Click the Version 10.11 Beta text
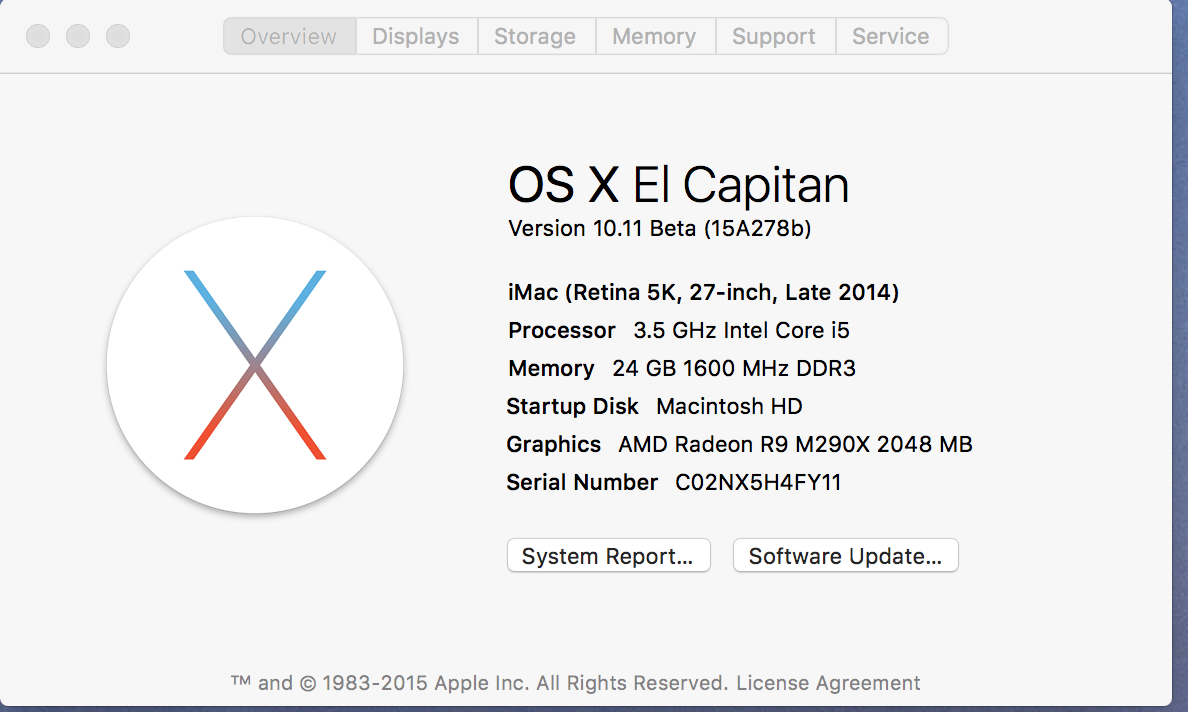1188x712 pixels. pos(659,228)
